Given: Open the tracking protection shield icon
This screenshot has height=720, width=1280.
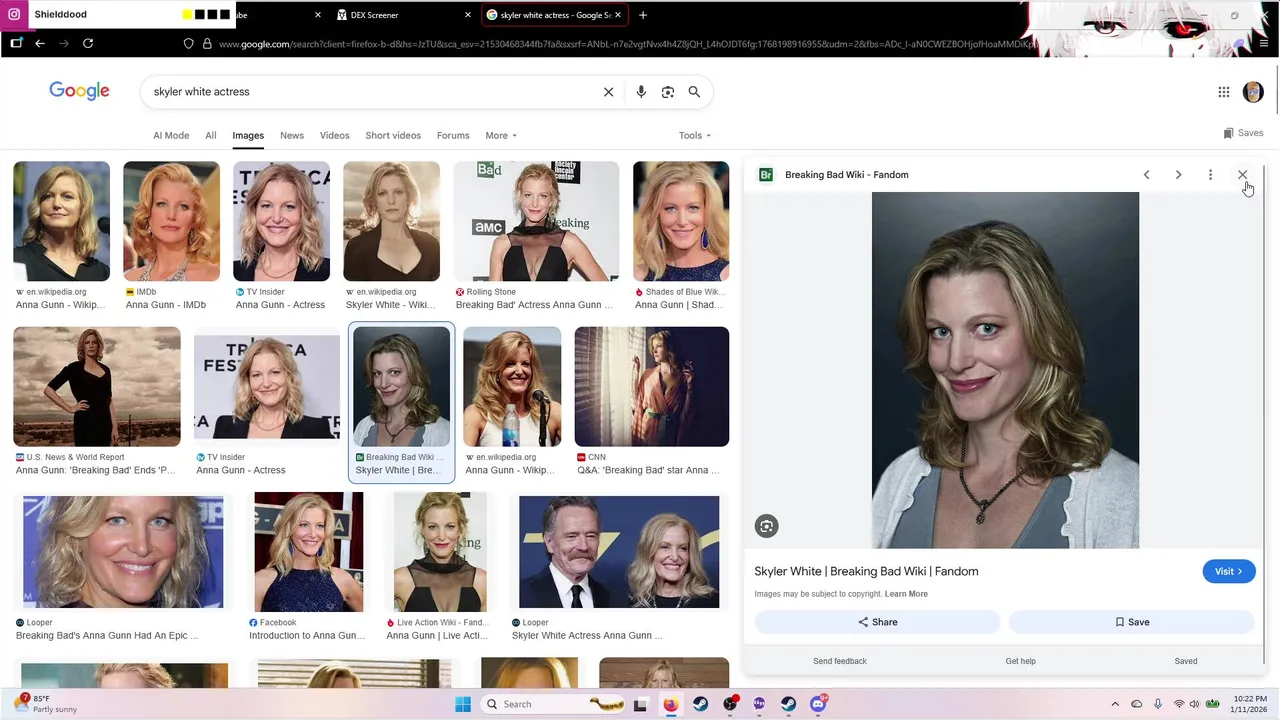Looking at the screenshot, I should [x=188, y=43].
